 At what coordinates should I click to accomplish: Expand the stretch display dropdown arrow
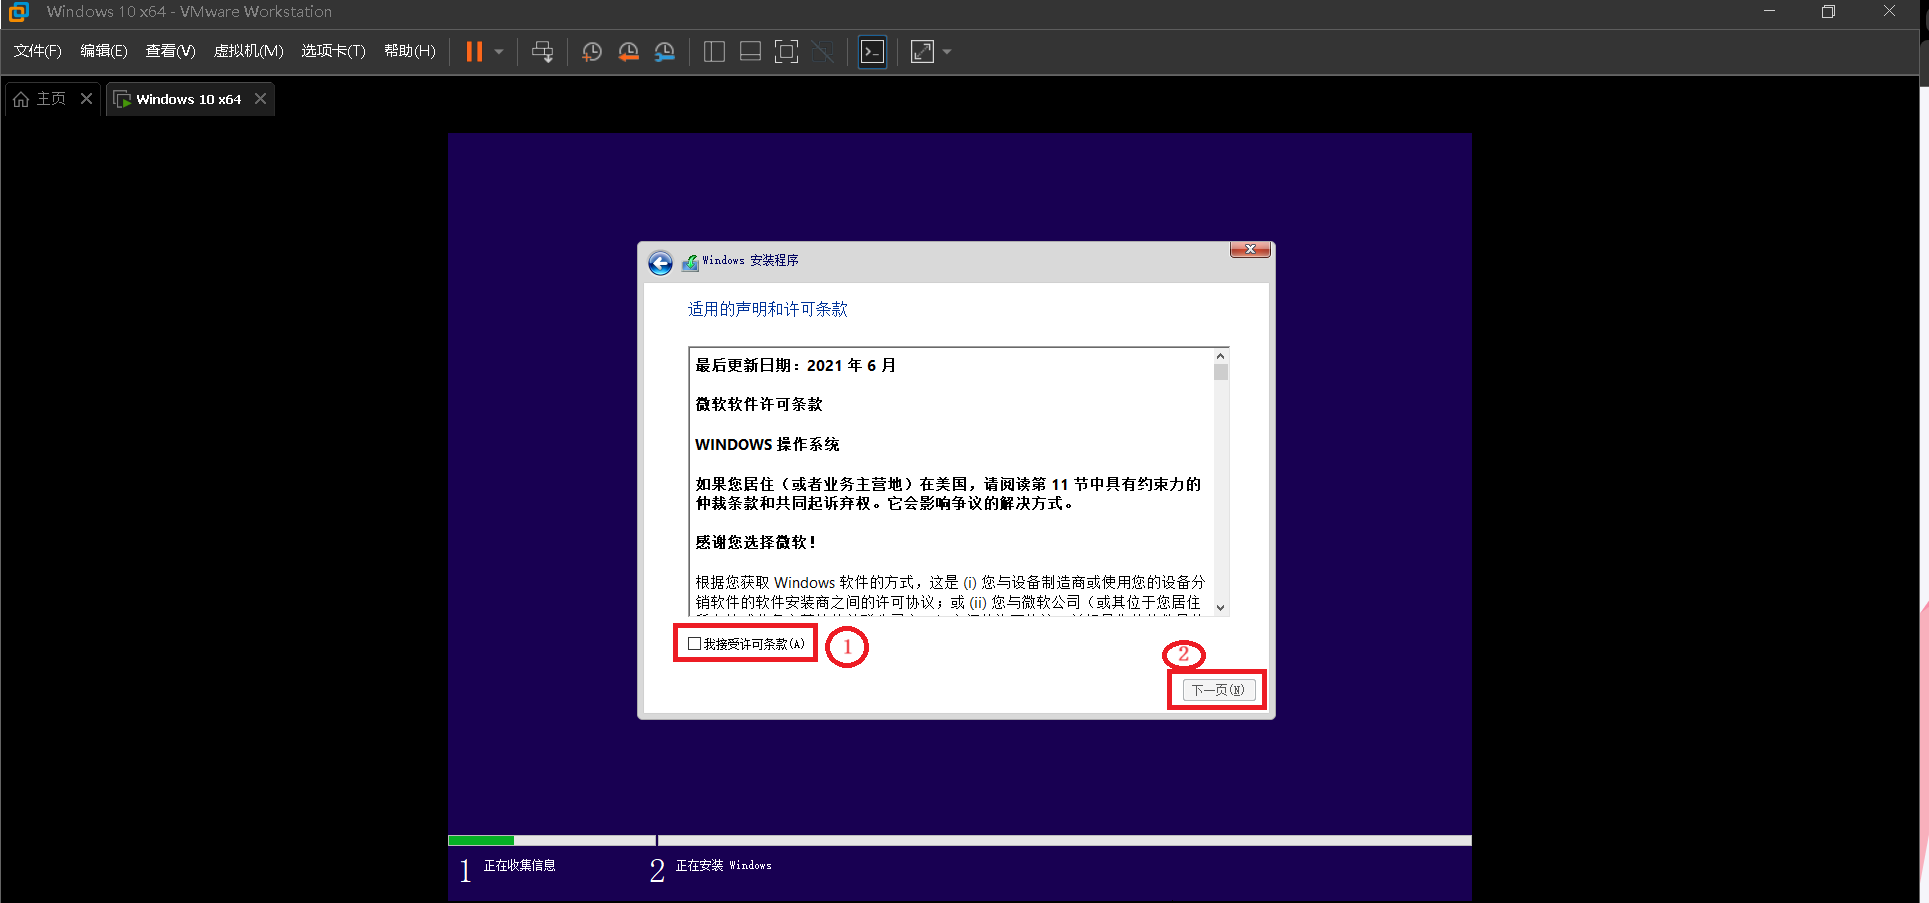947,52
